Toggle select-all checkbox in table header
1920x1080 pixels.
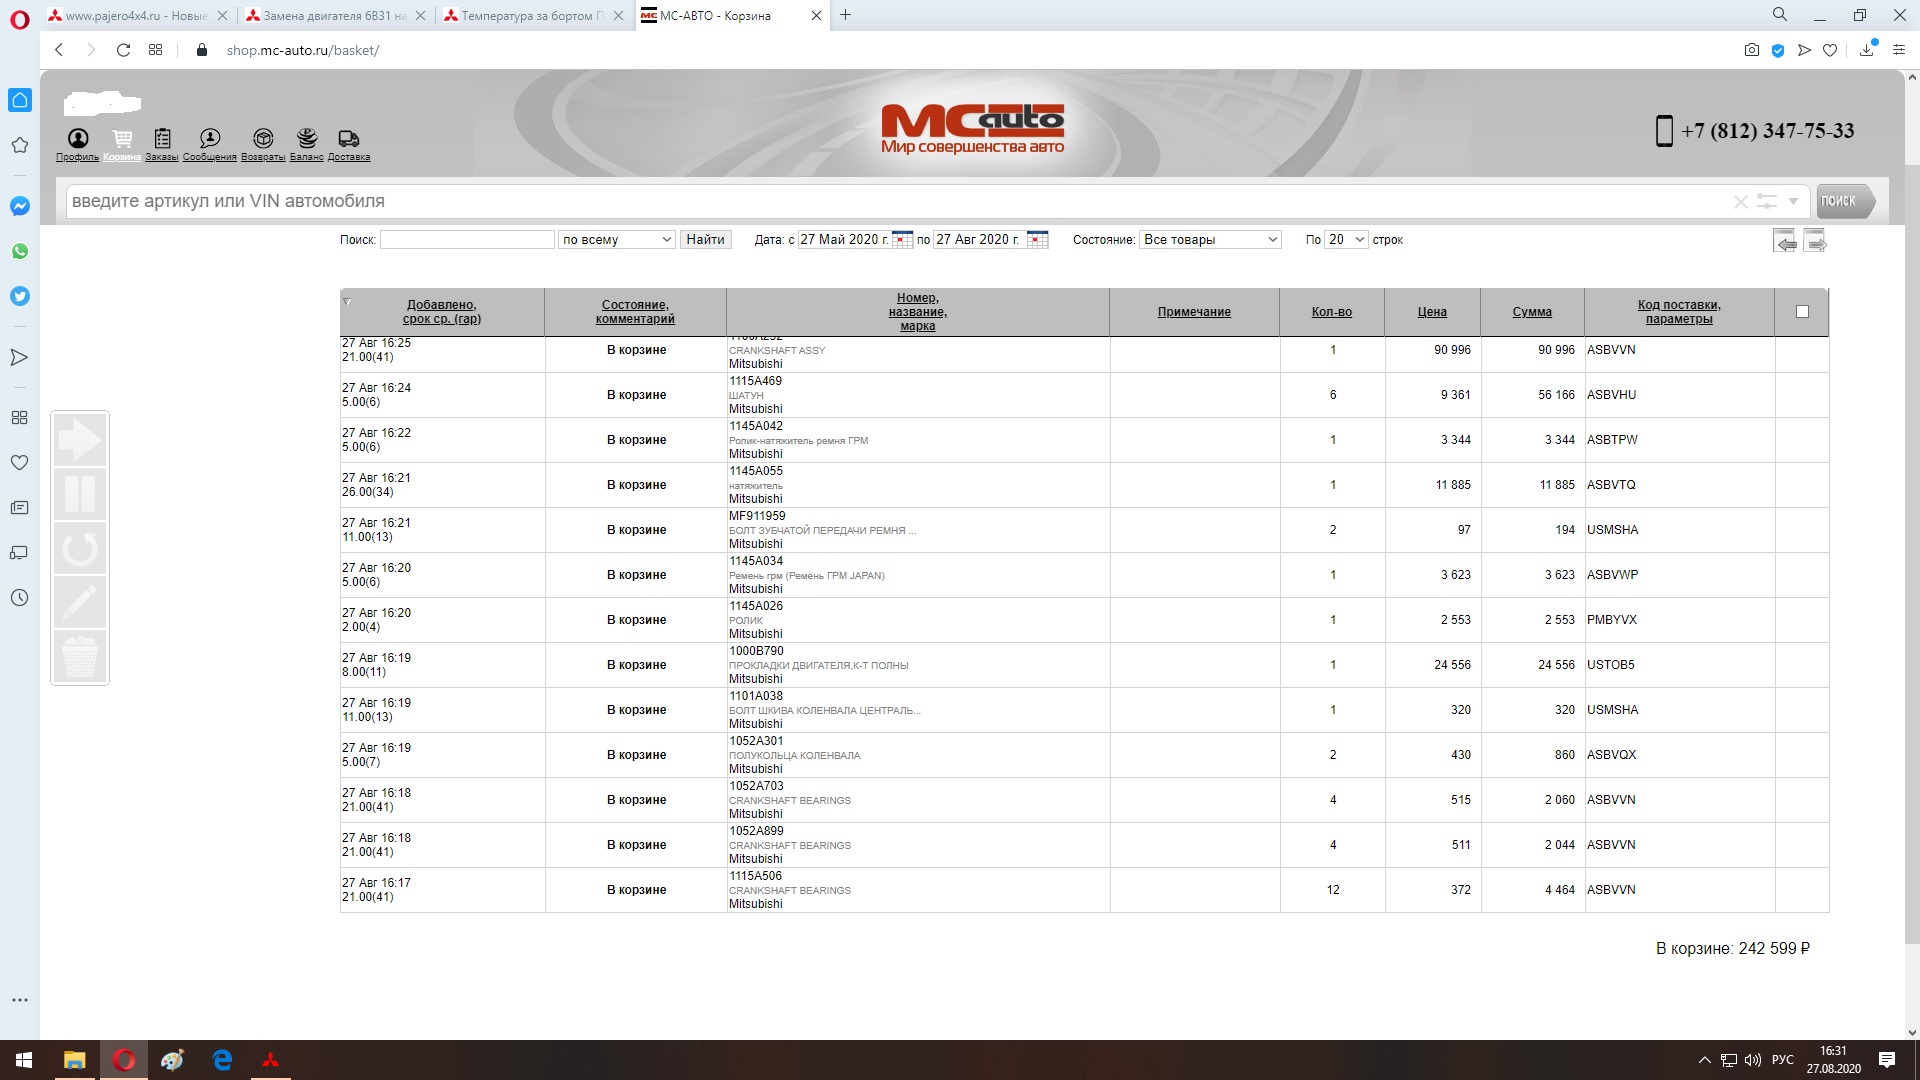1802,312
